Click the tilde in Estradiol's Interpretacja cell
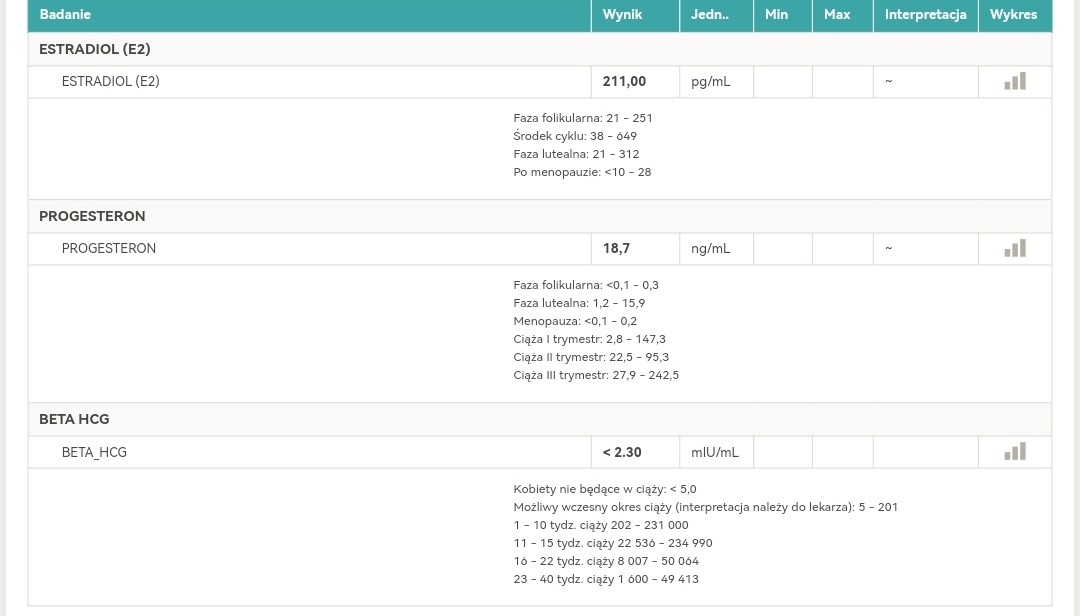The width and height of the screenshot is (1080, 616). pos(888,82)
